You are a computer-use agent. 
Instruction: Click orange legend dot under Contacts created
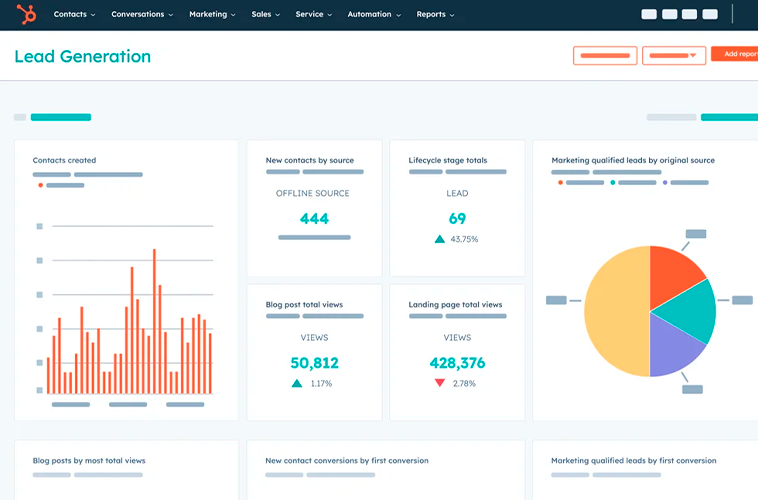pos(41,185)
